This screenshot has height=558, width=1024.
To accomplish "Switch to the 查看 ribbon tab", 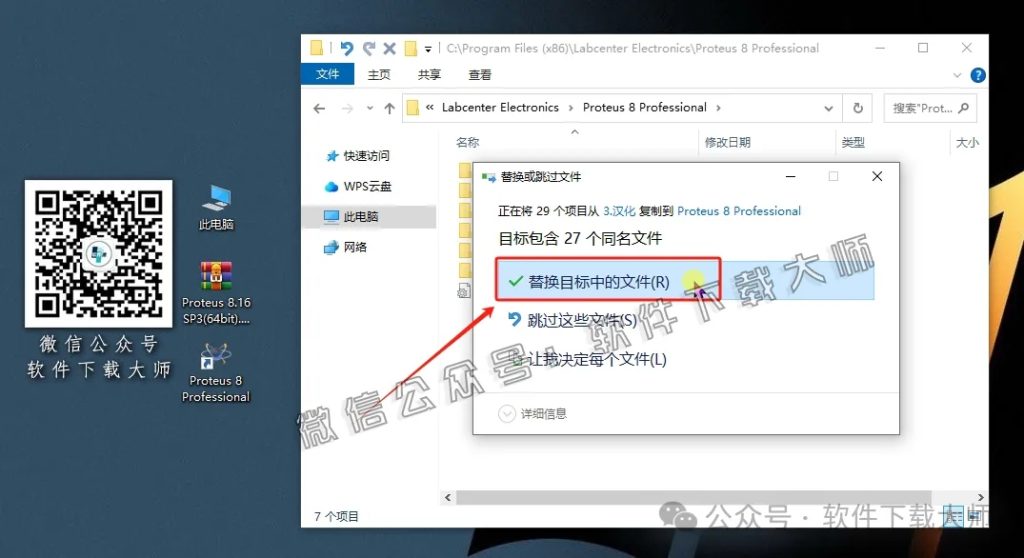I will point(479,74).
